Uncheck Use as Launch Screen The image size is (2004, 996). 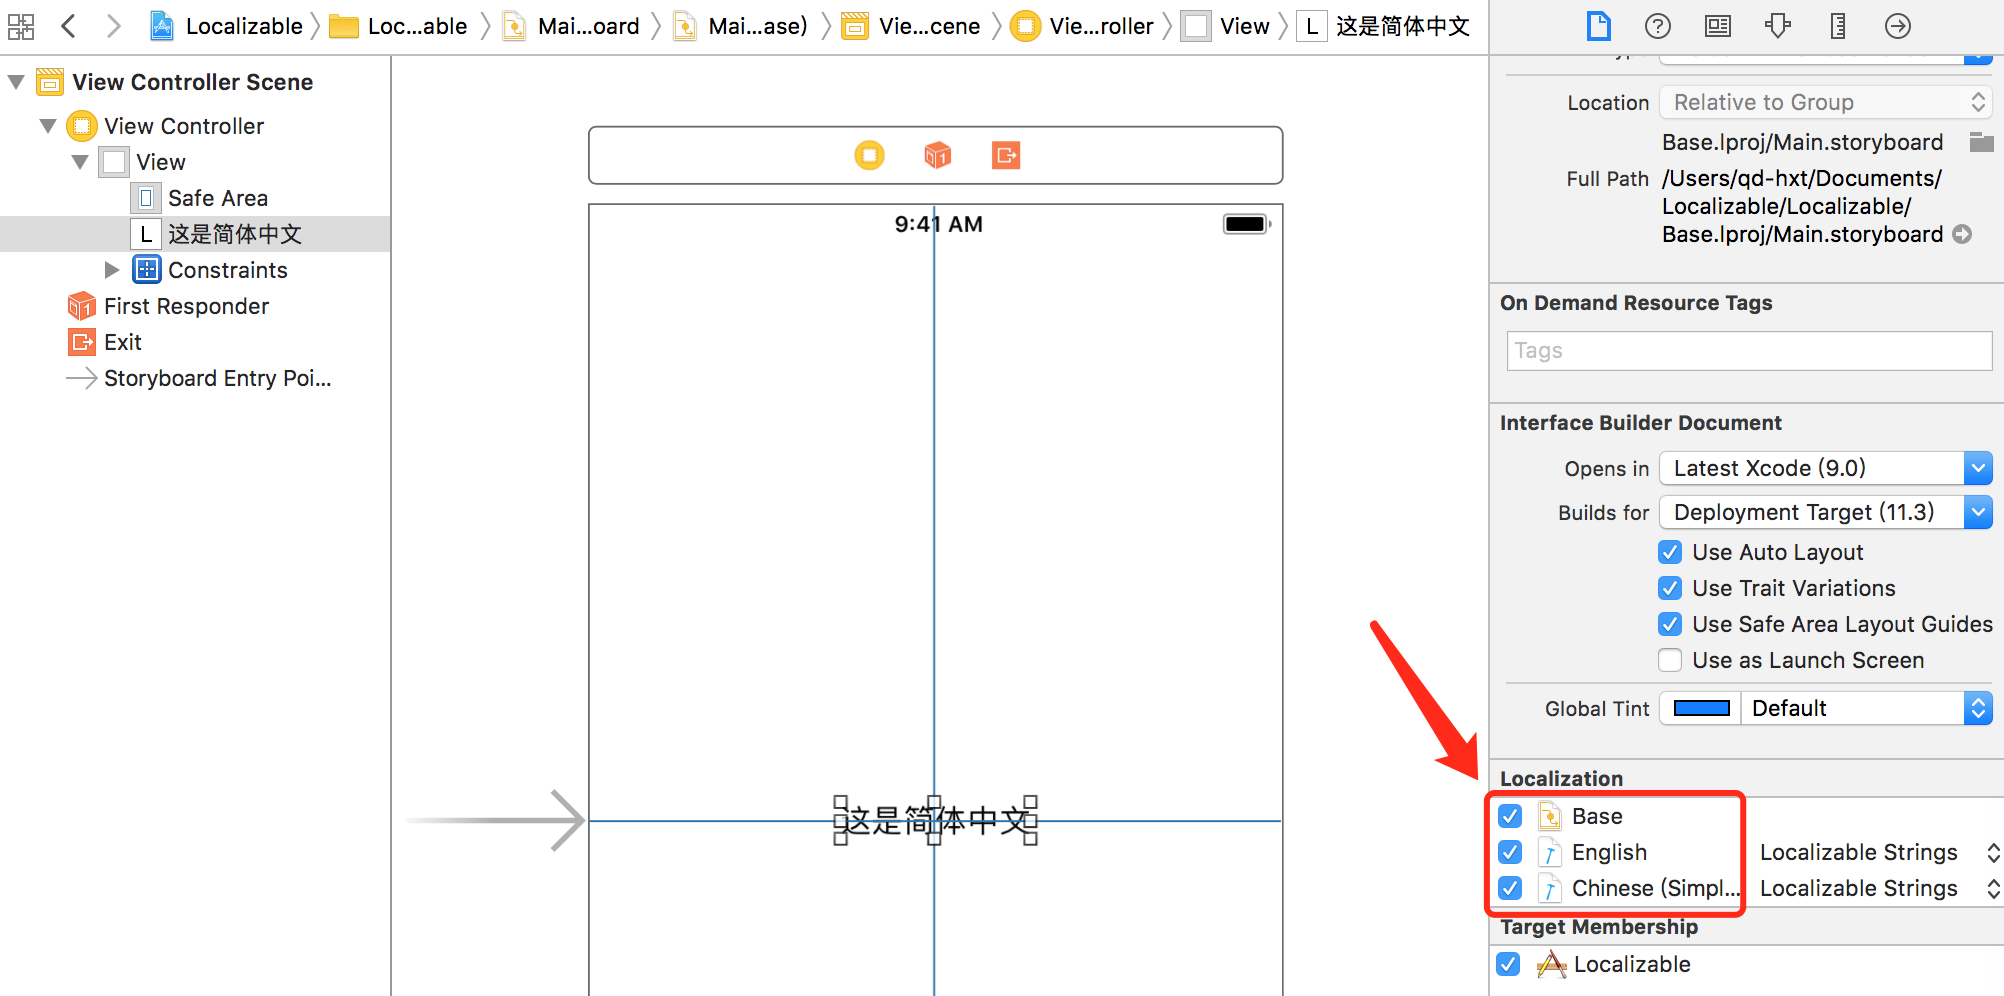(x=1669, y=660)
